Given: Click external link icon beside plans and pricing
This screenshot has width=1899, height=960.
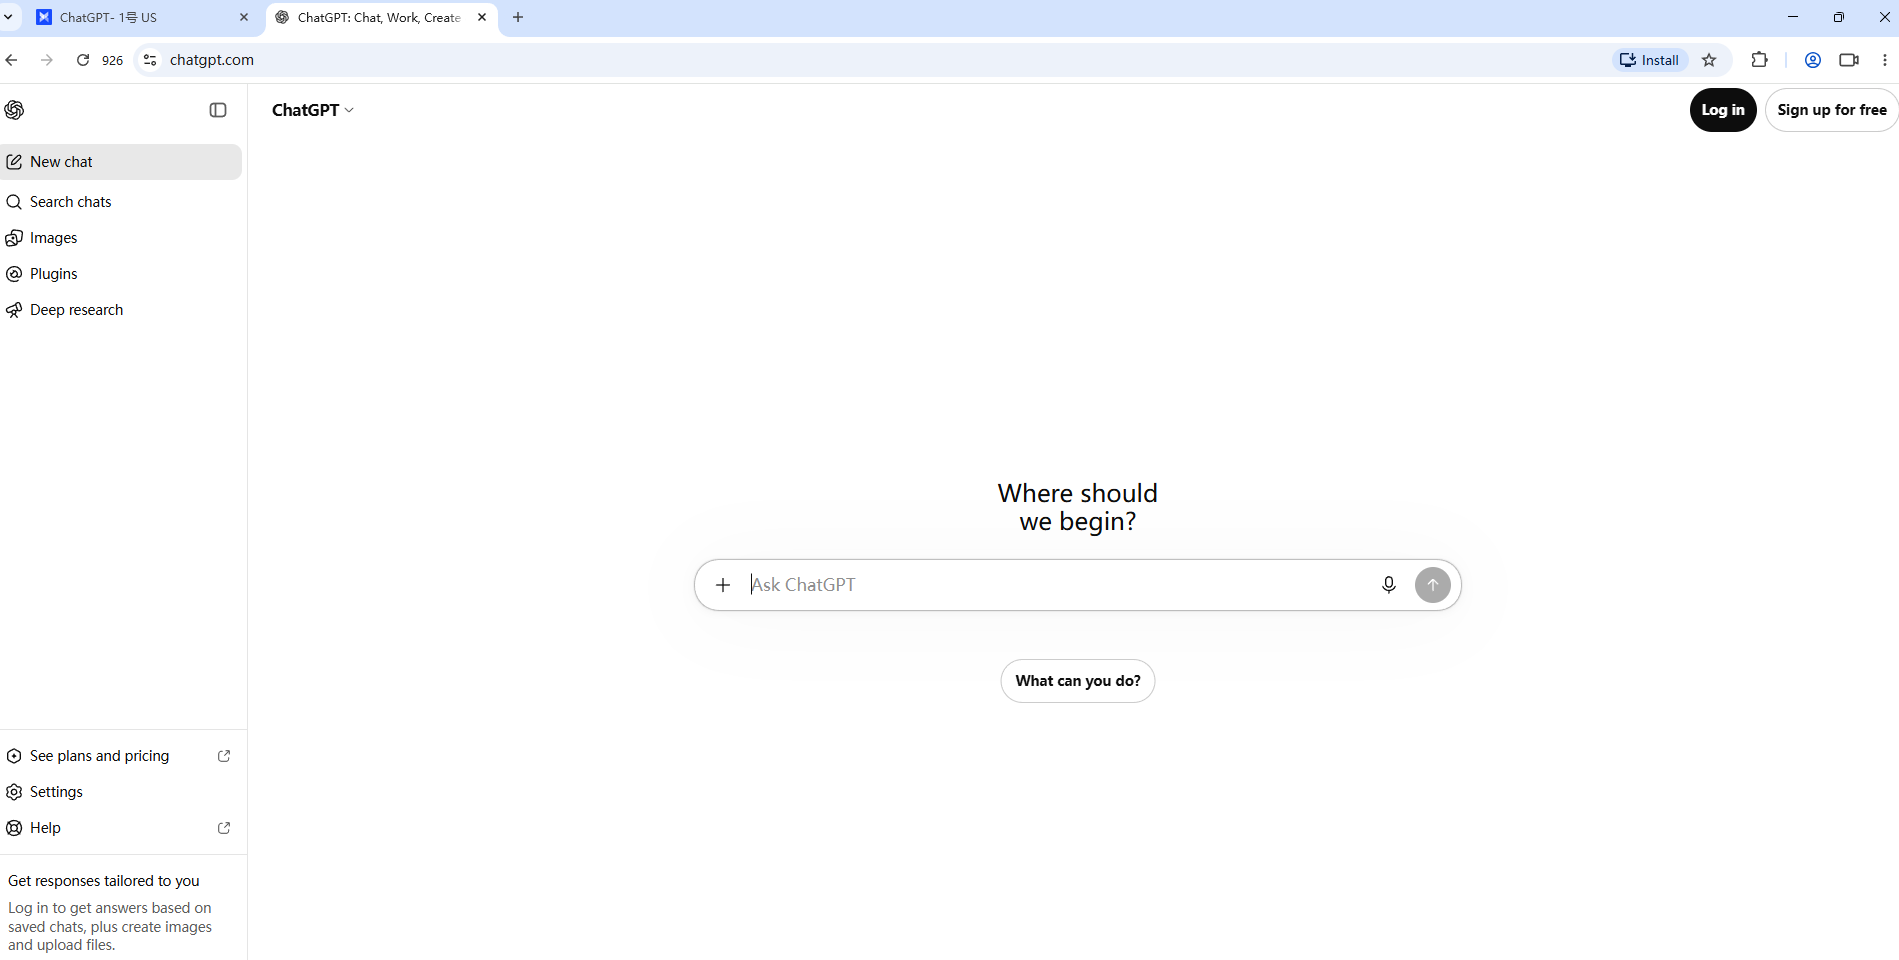Looking at the screenshot, I should click(224, 756).
